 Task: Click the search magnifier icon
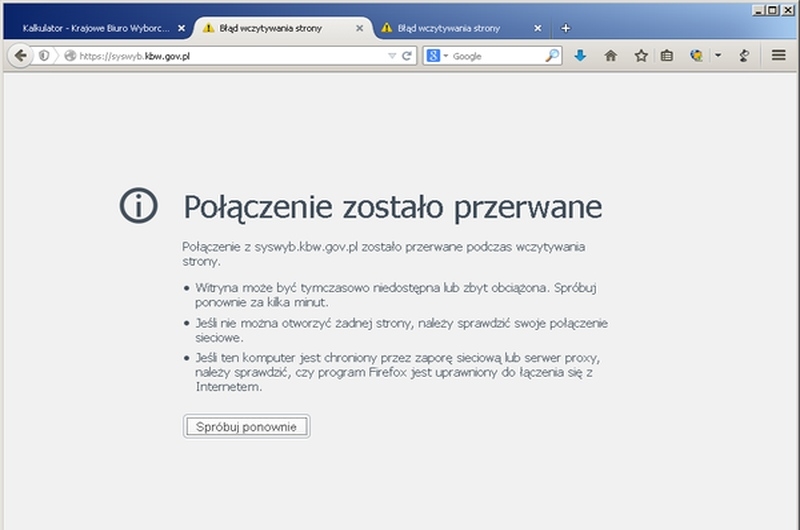point(552,56)
